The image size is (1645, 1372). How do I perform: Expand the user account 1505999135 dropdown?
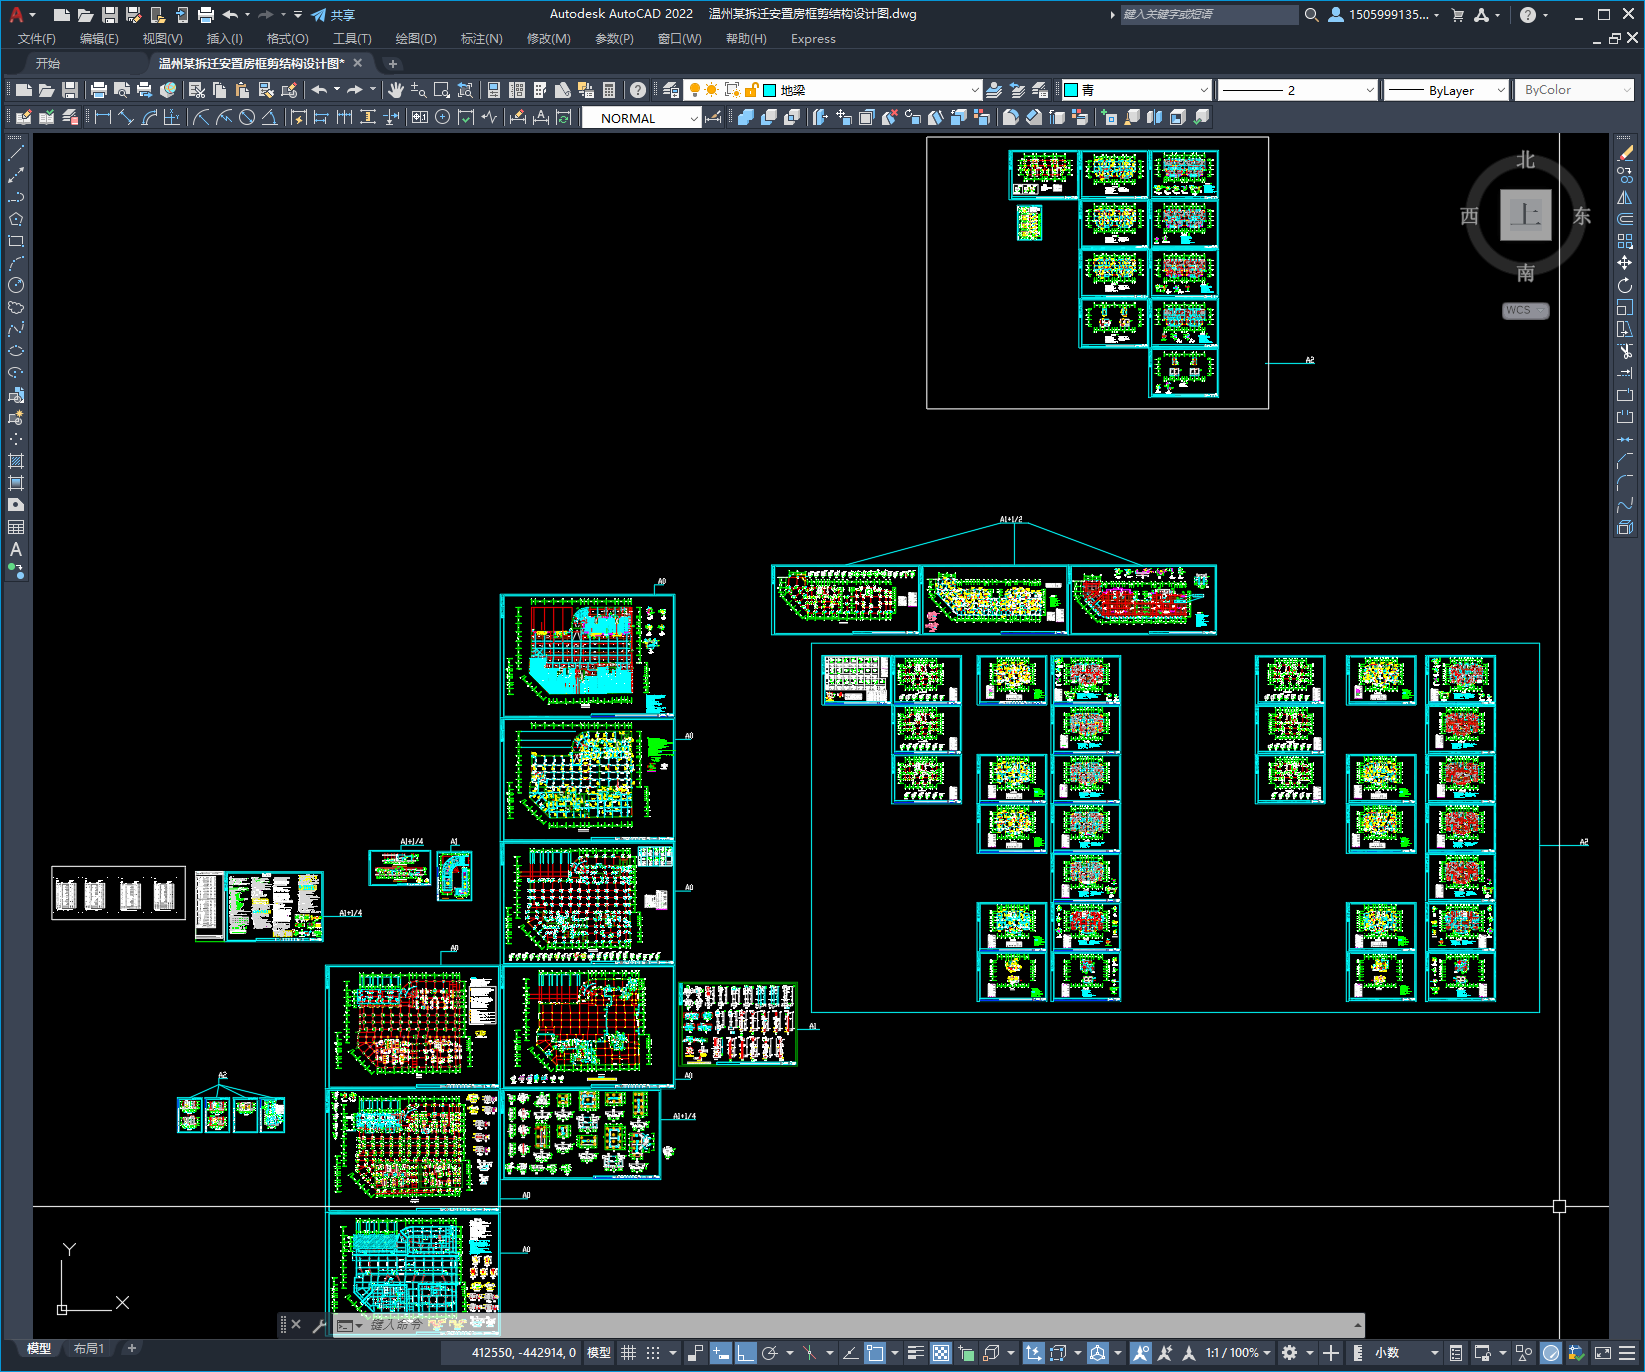pyautogui.click(x=1384, y=15)
